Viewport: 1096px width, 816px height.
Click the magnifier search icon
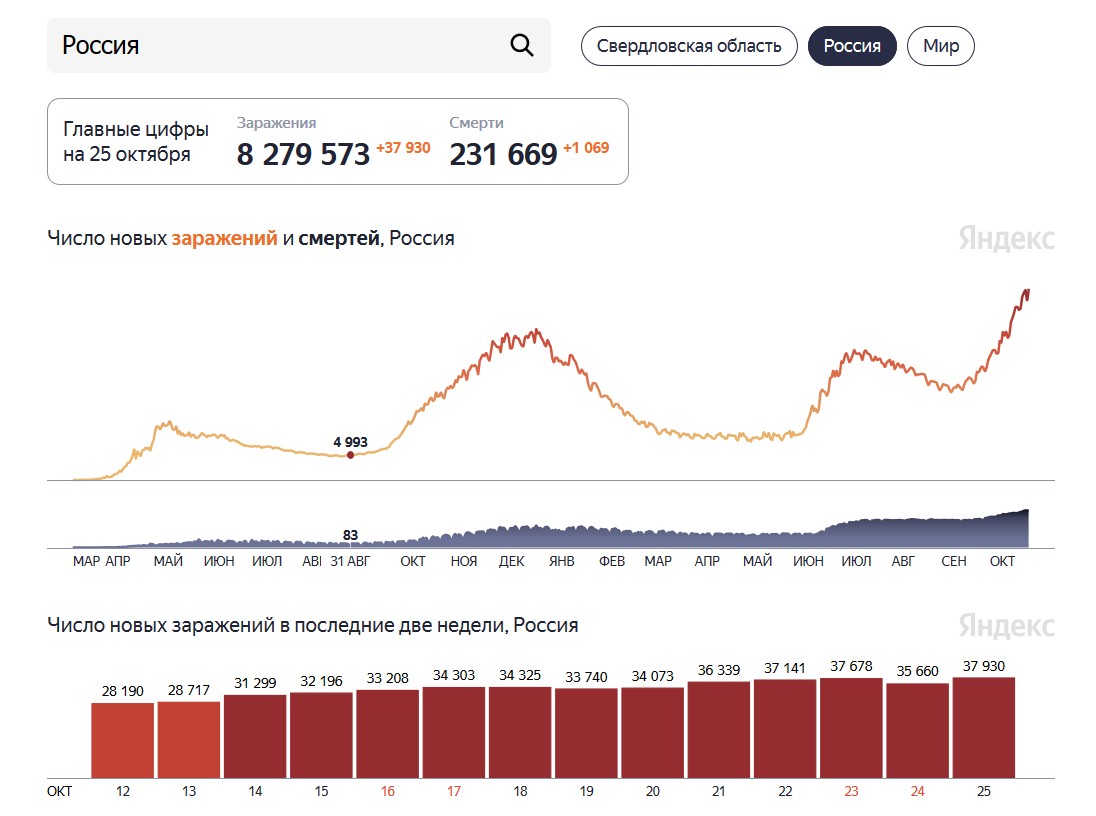(x=521, y=45)
